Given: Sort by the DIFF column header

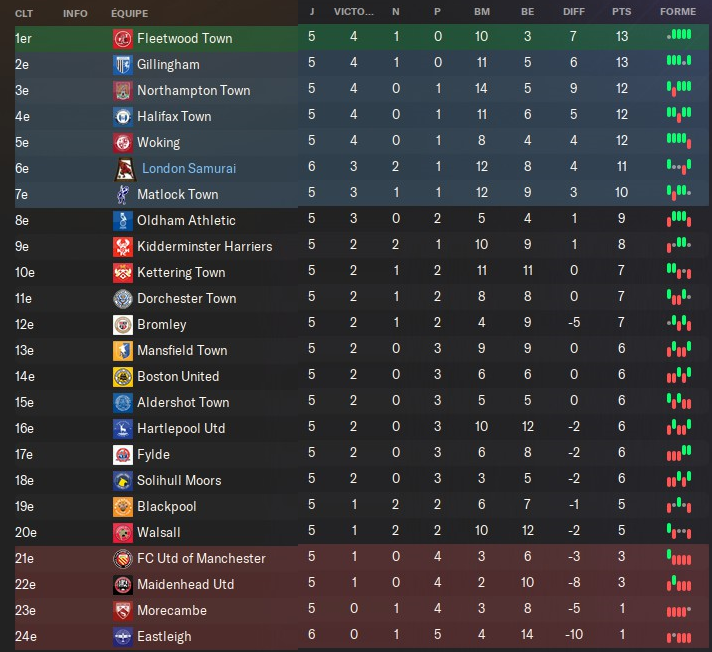Looking at the screenshot, I should pyautogui.click(x=574, y=13).
